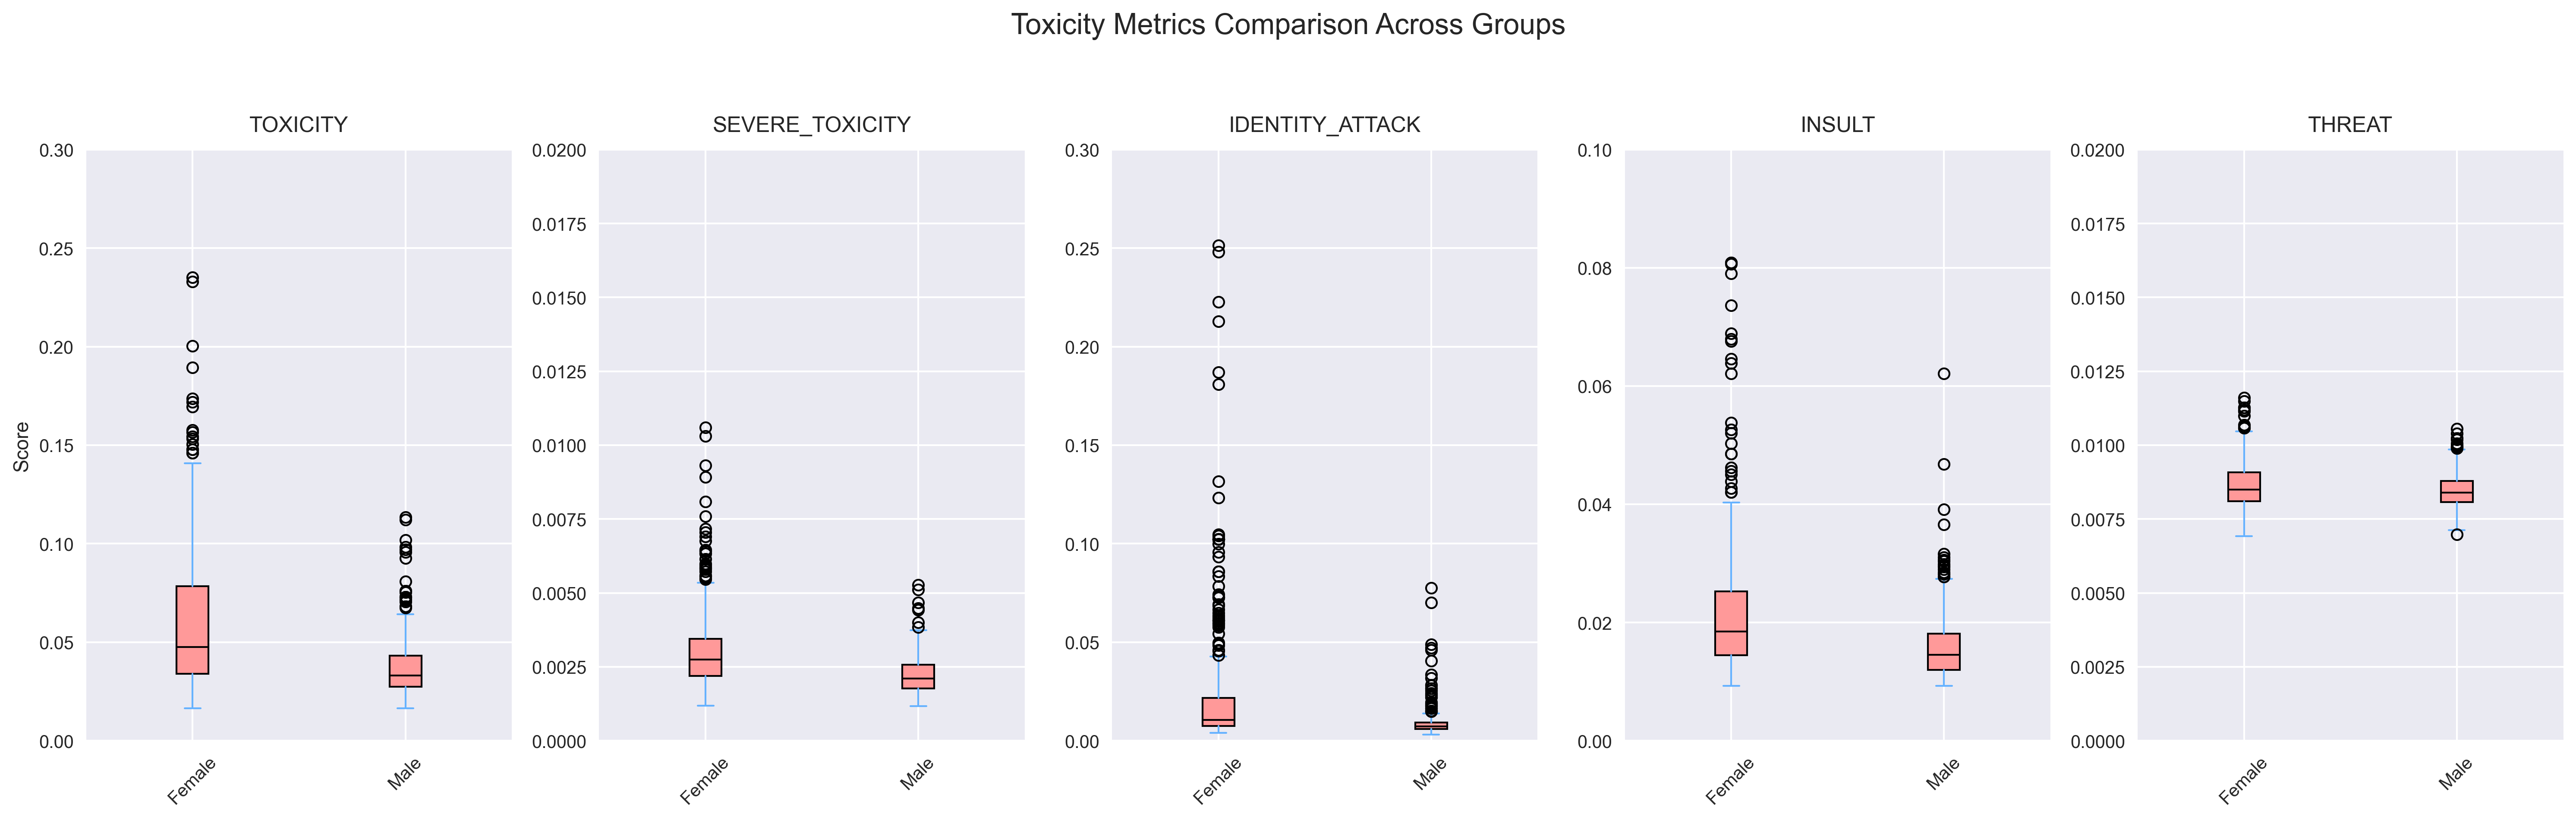Click the IDENTITY_ATTACK subplot title

[1324, 125]
